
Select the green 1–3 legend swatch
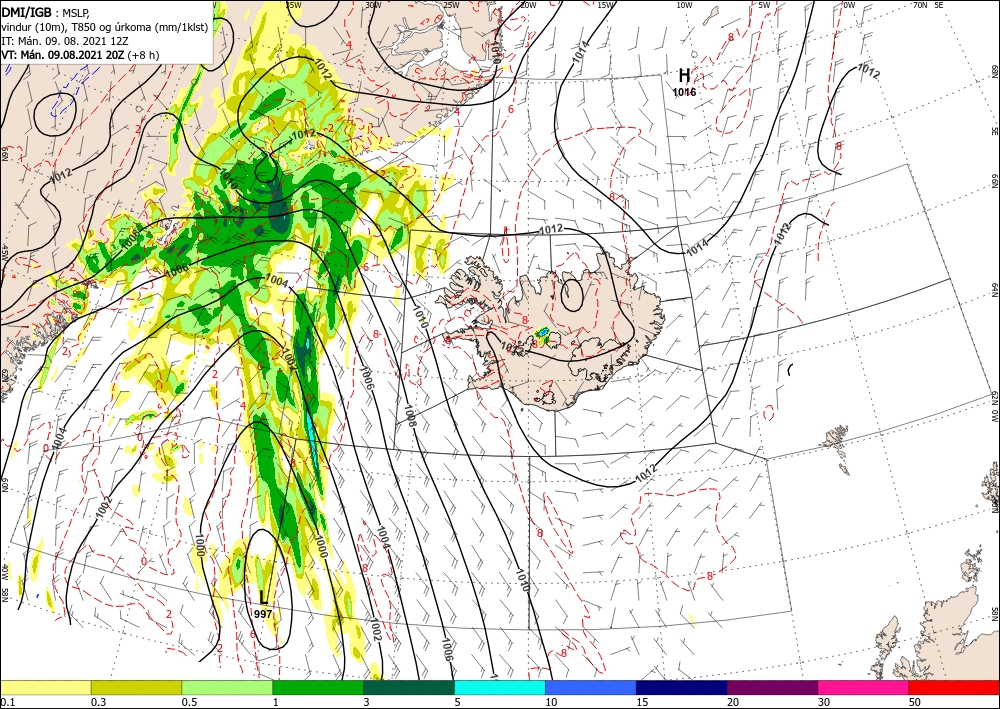pos(318,687)
